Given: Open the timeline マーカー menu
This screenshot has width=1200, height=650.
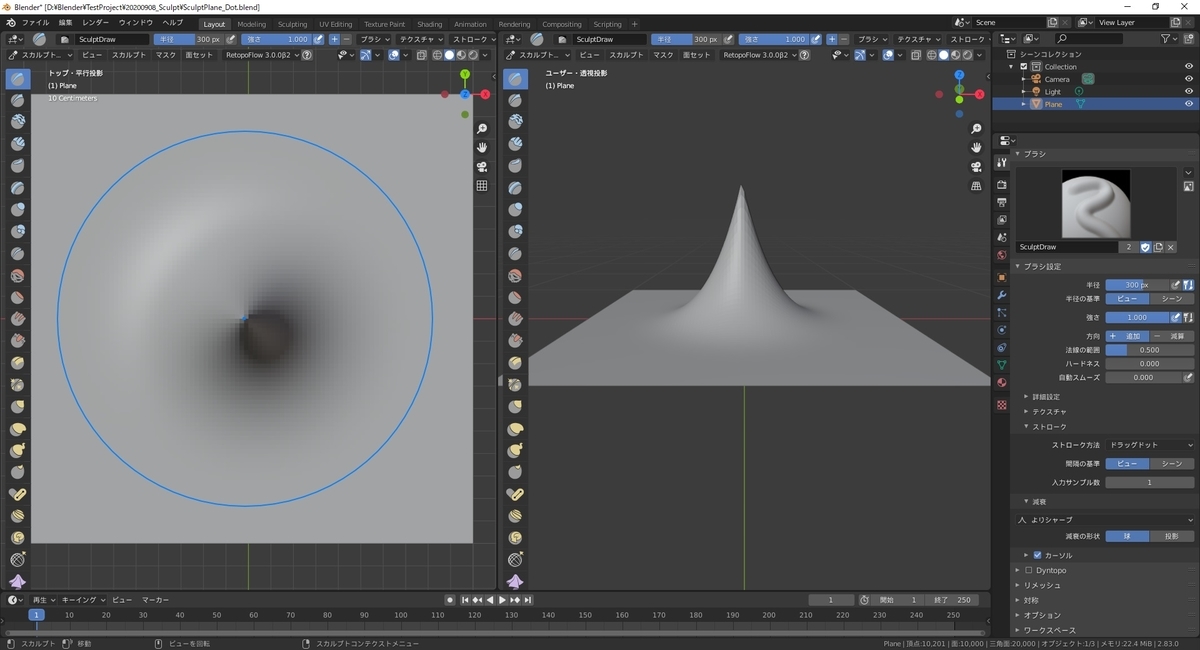Looking at the screenshot, I should pyautogui.click(x=155, y=600).
